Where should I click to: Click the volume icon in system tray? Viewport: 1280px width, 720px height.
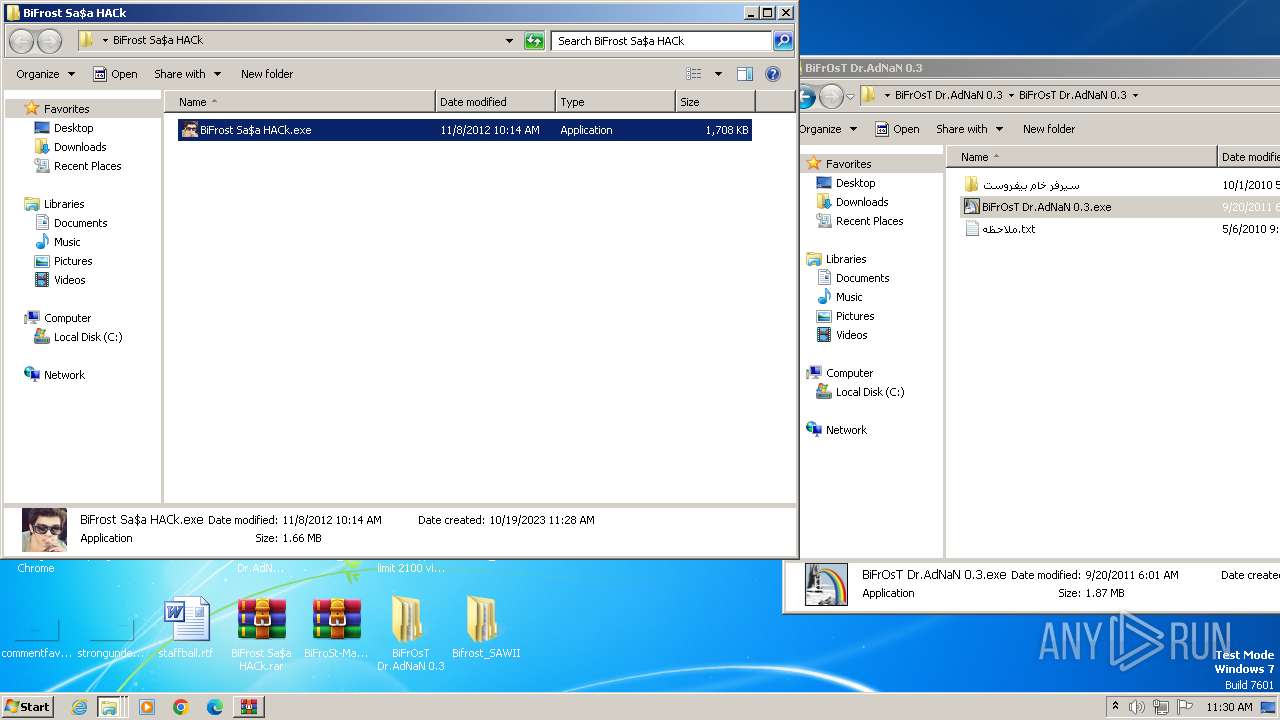point(1137,707)
